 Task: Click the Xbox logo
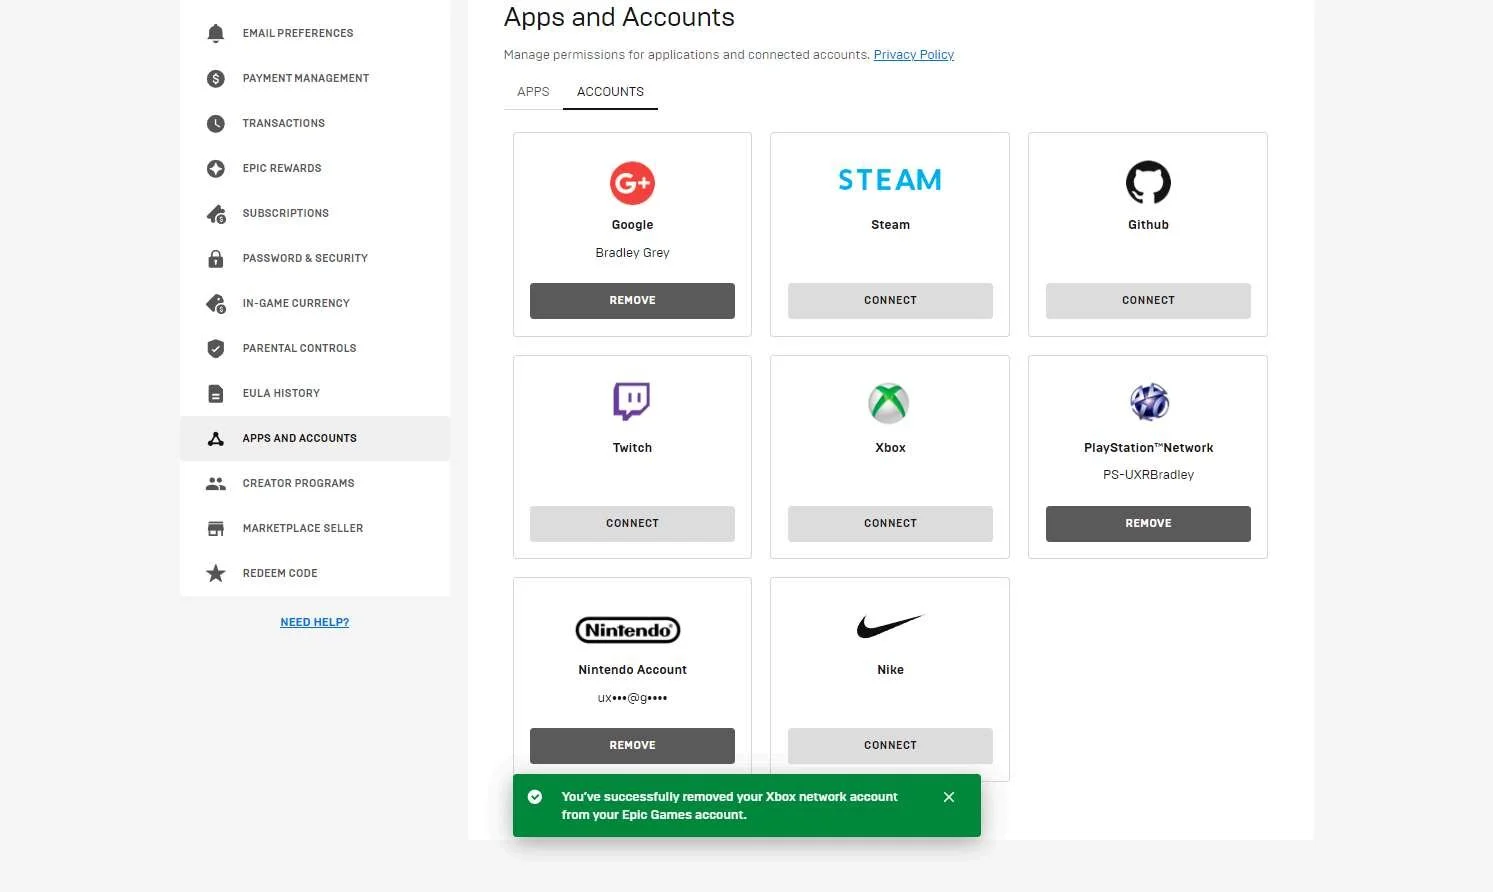coord(889,403)
